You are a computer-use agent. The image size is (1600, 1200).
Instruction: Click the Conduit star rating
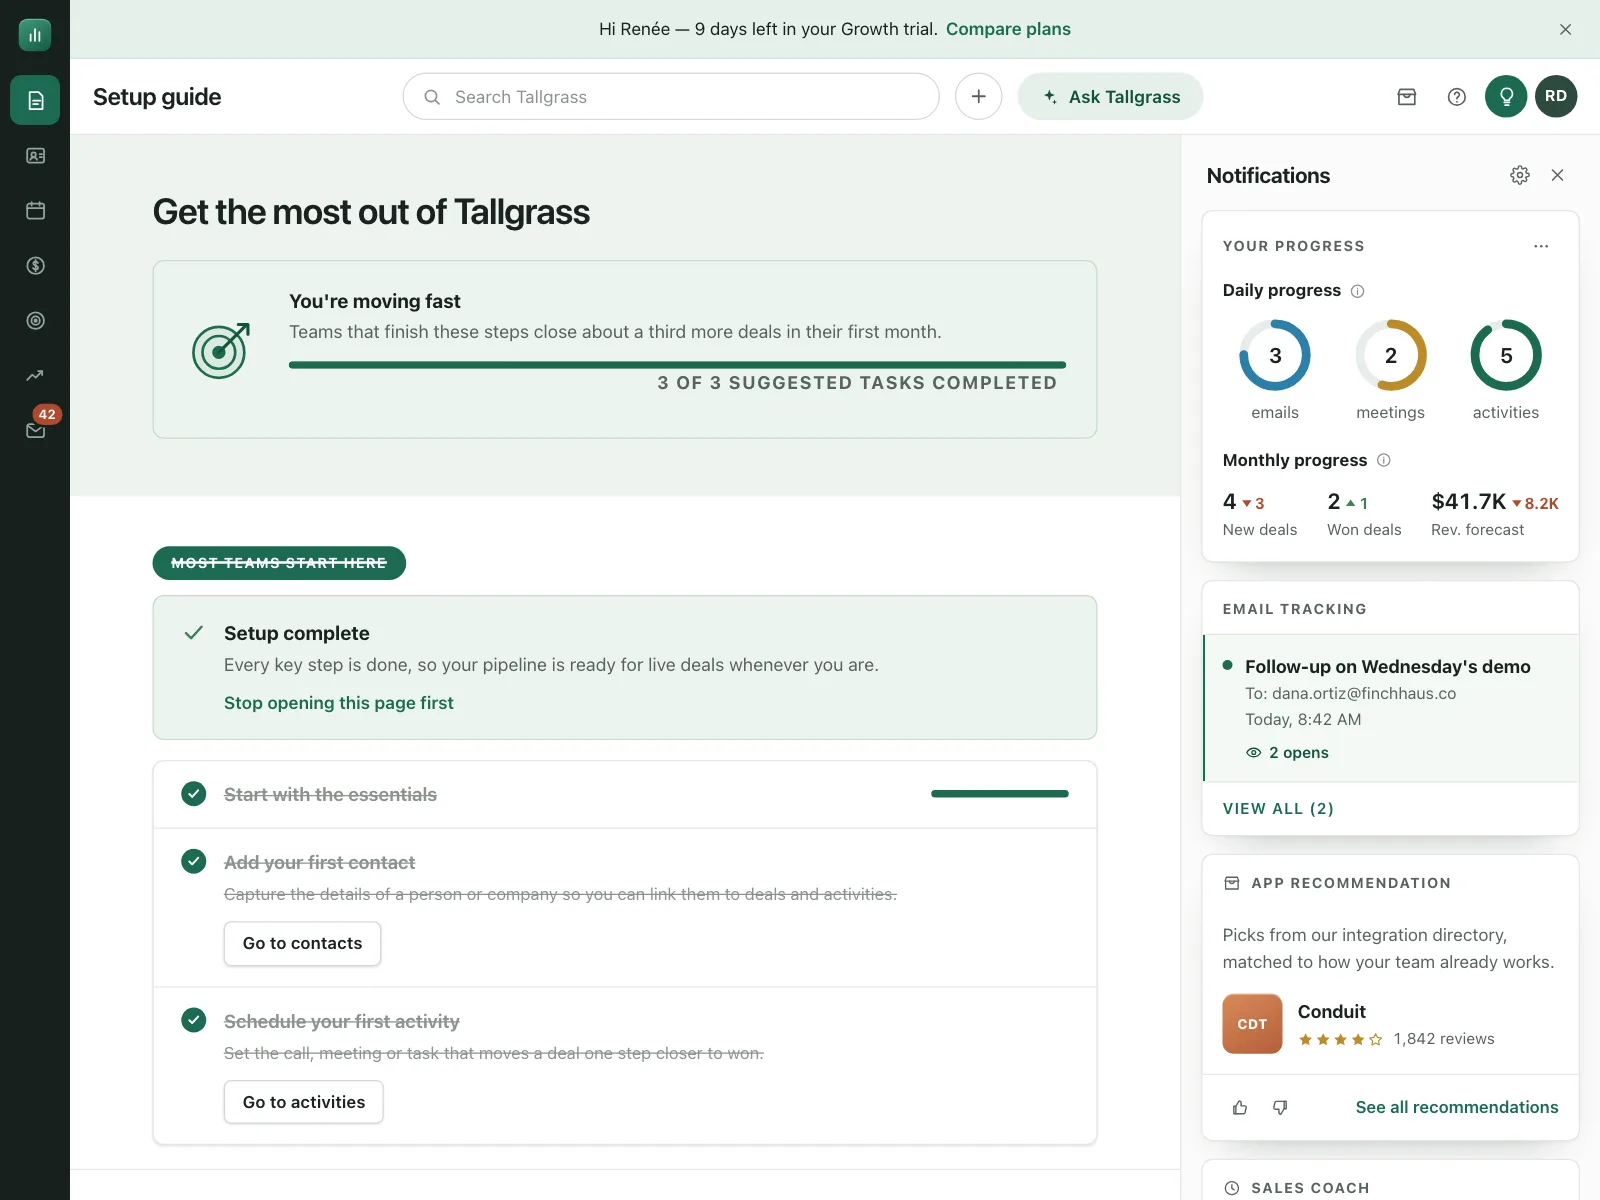1340,1040
